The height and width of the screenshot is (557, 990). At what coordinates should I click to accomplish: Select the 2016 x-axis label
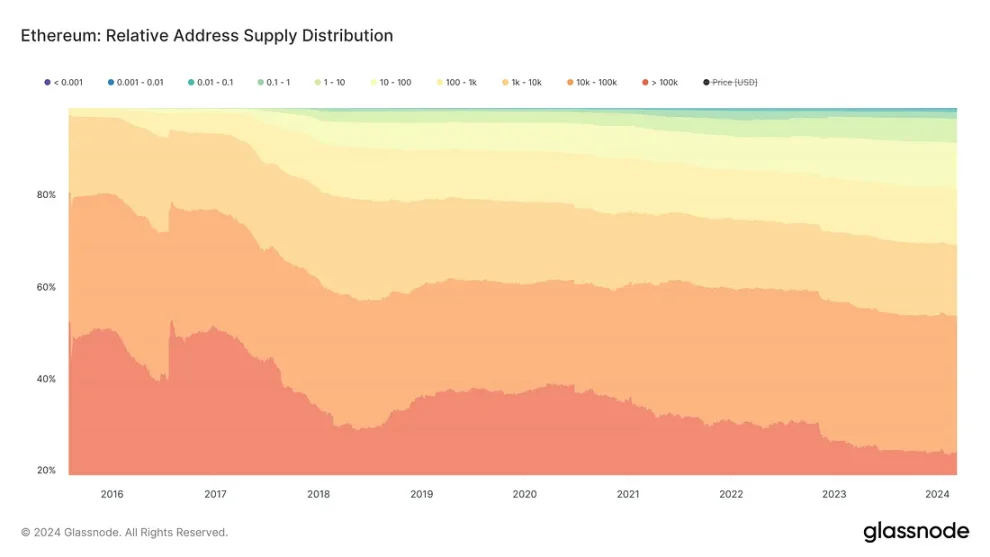[x=112, y=494]
